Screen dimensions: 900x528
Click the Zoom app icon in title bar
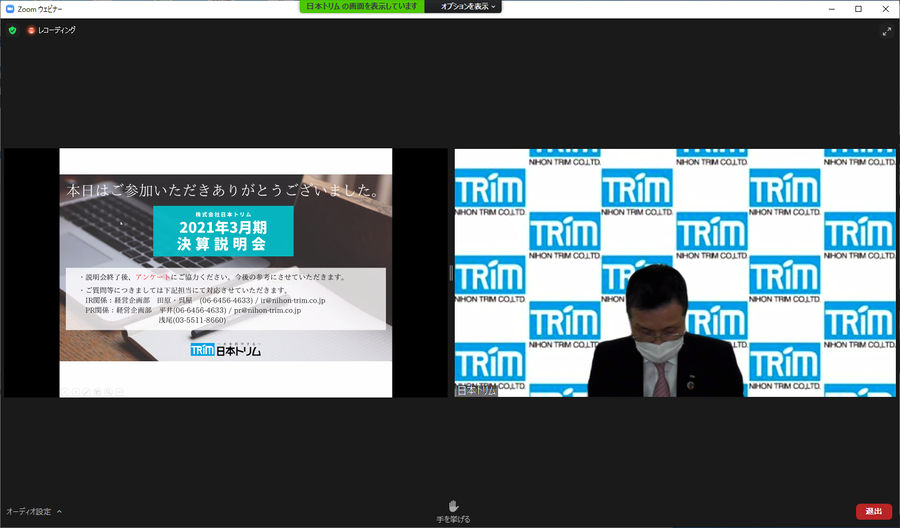pyautogui.click(x=10, y=9)
